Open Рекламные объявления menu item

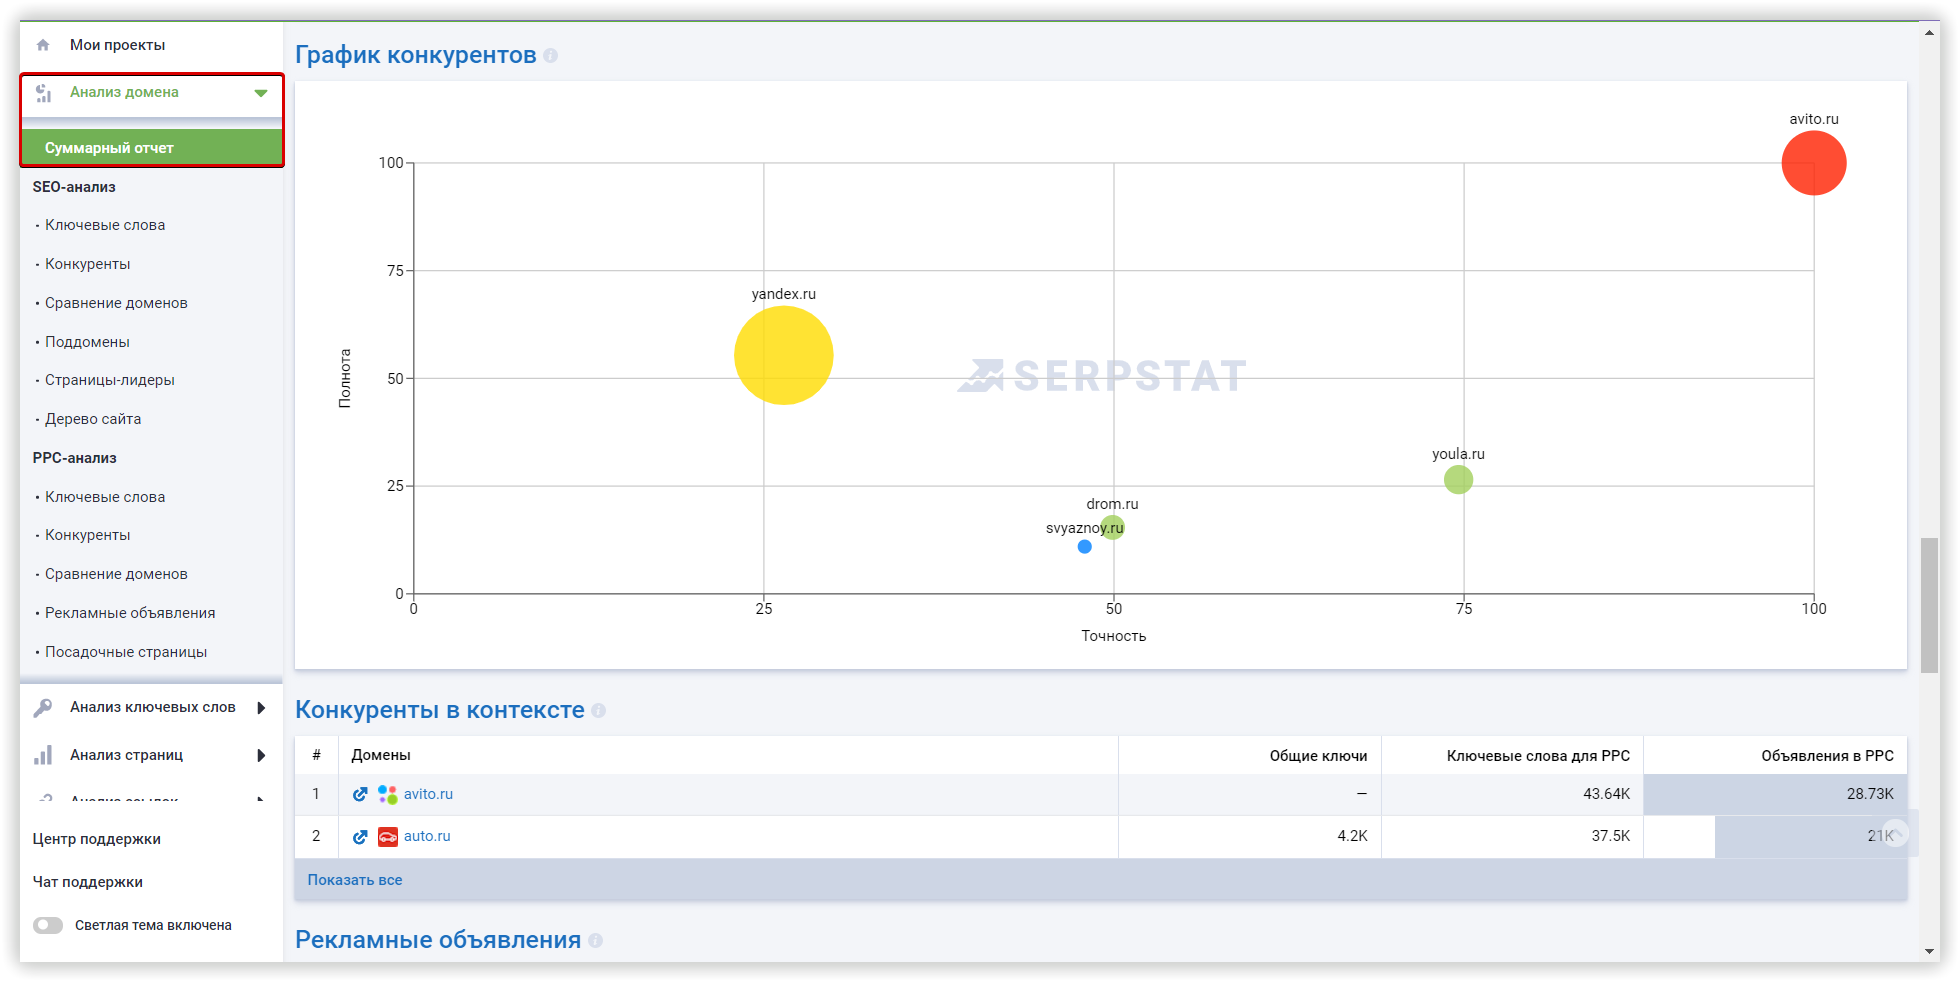pos(130,613)
